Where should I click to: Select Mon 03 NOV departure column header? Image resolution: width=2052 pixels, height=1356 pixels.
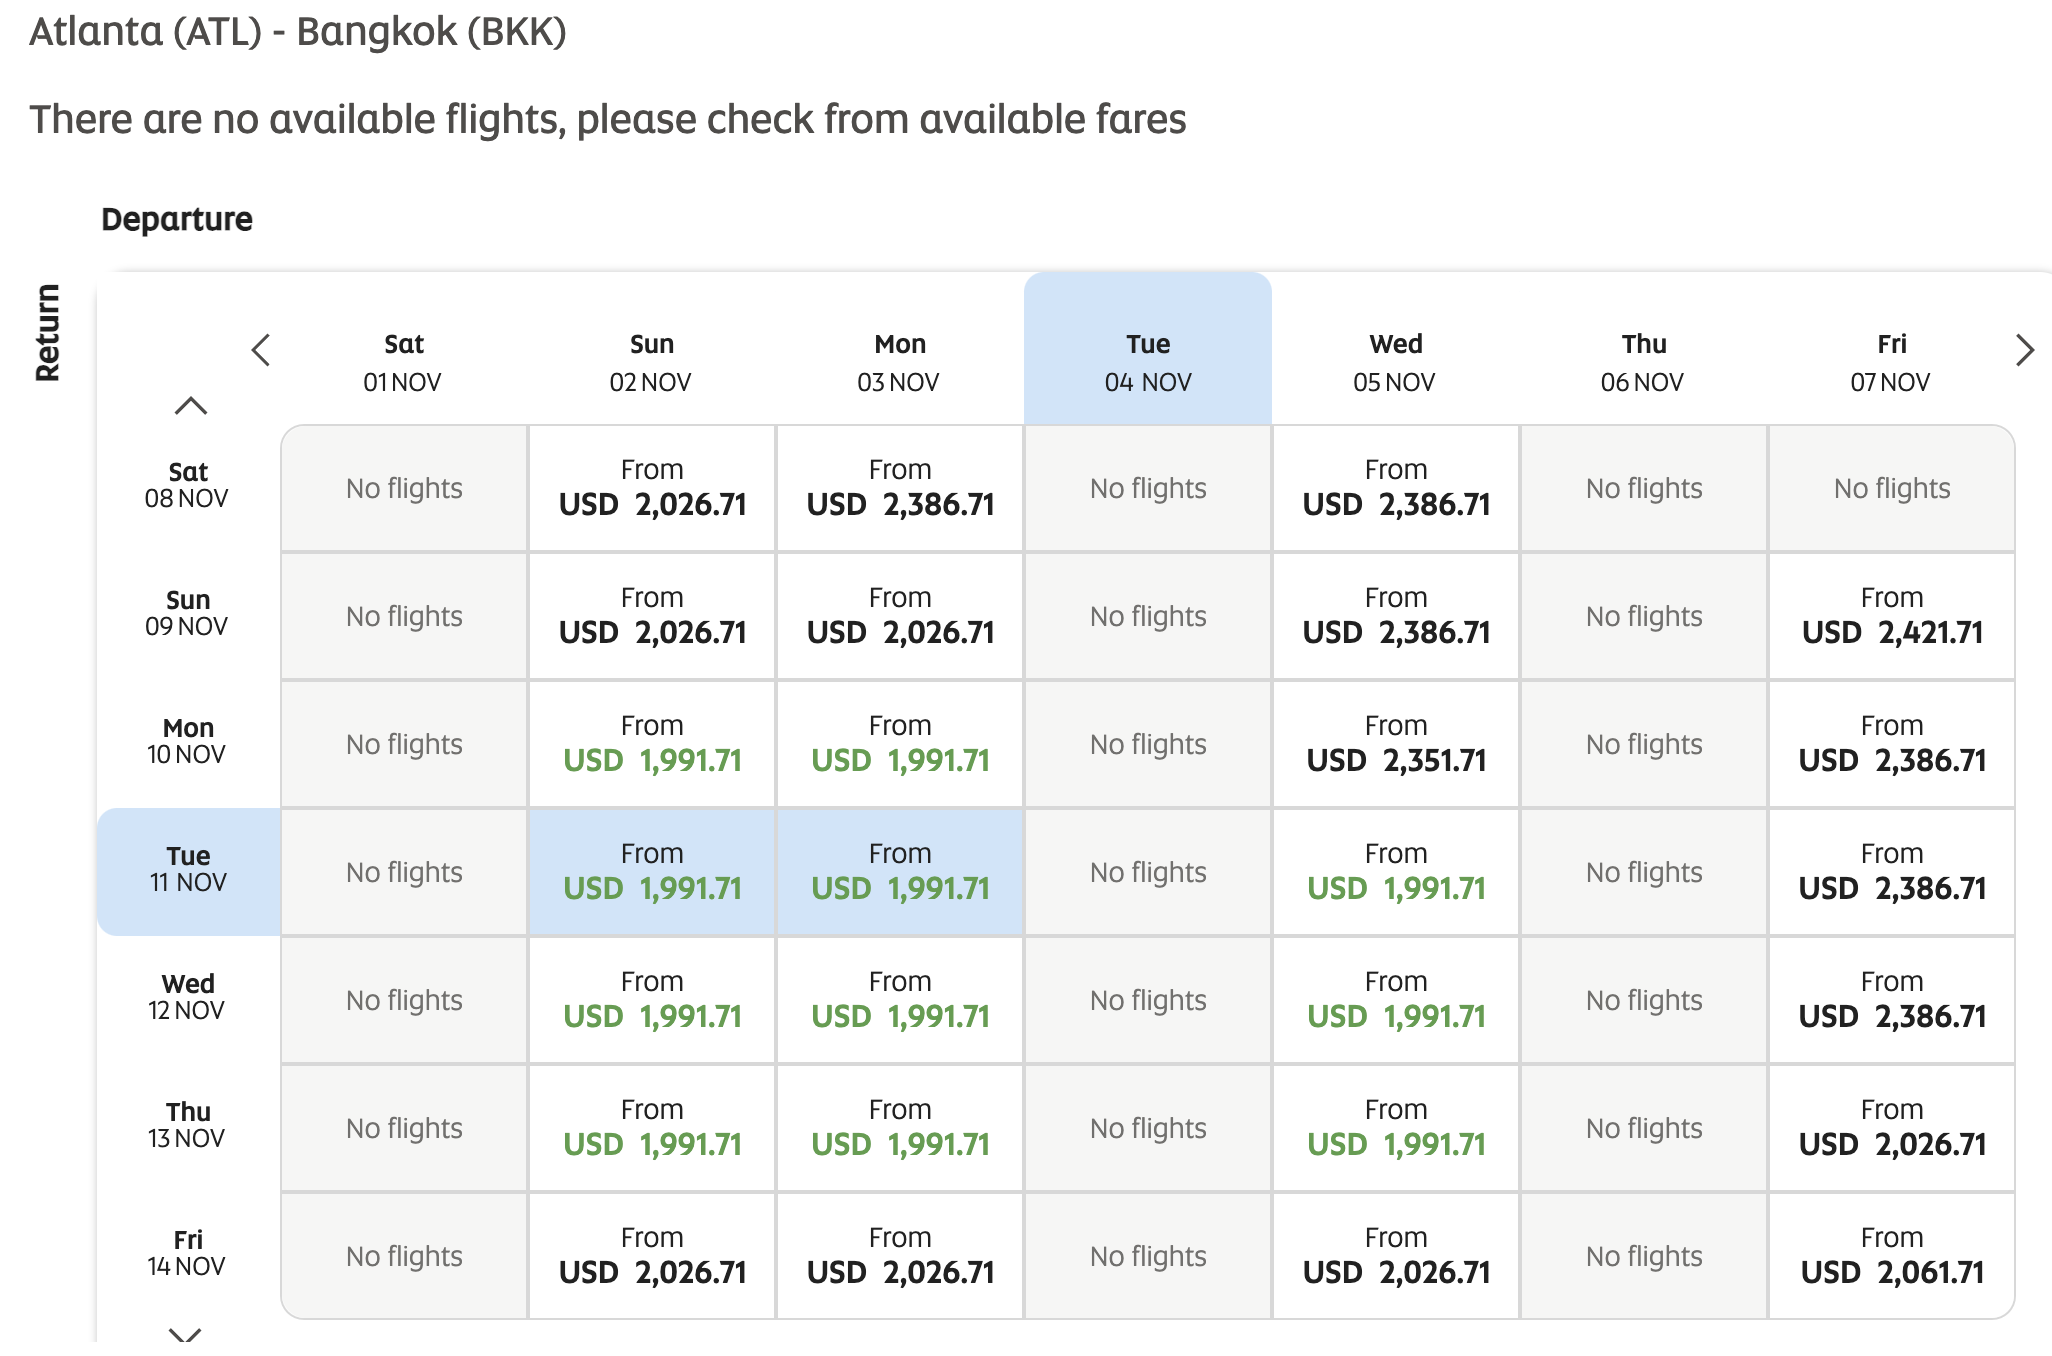click(x=899, y=362)
